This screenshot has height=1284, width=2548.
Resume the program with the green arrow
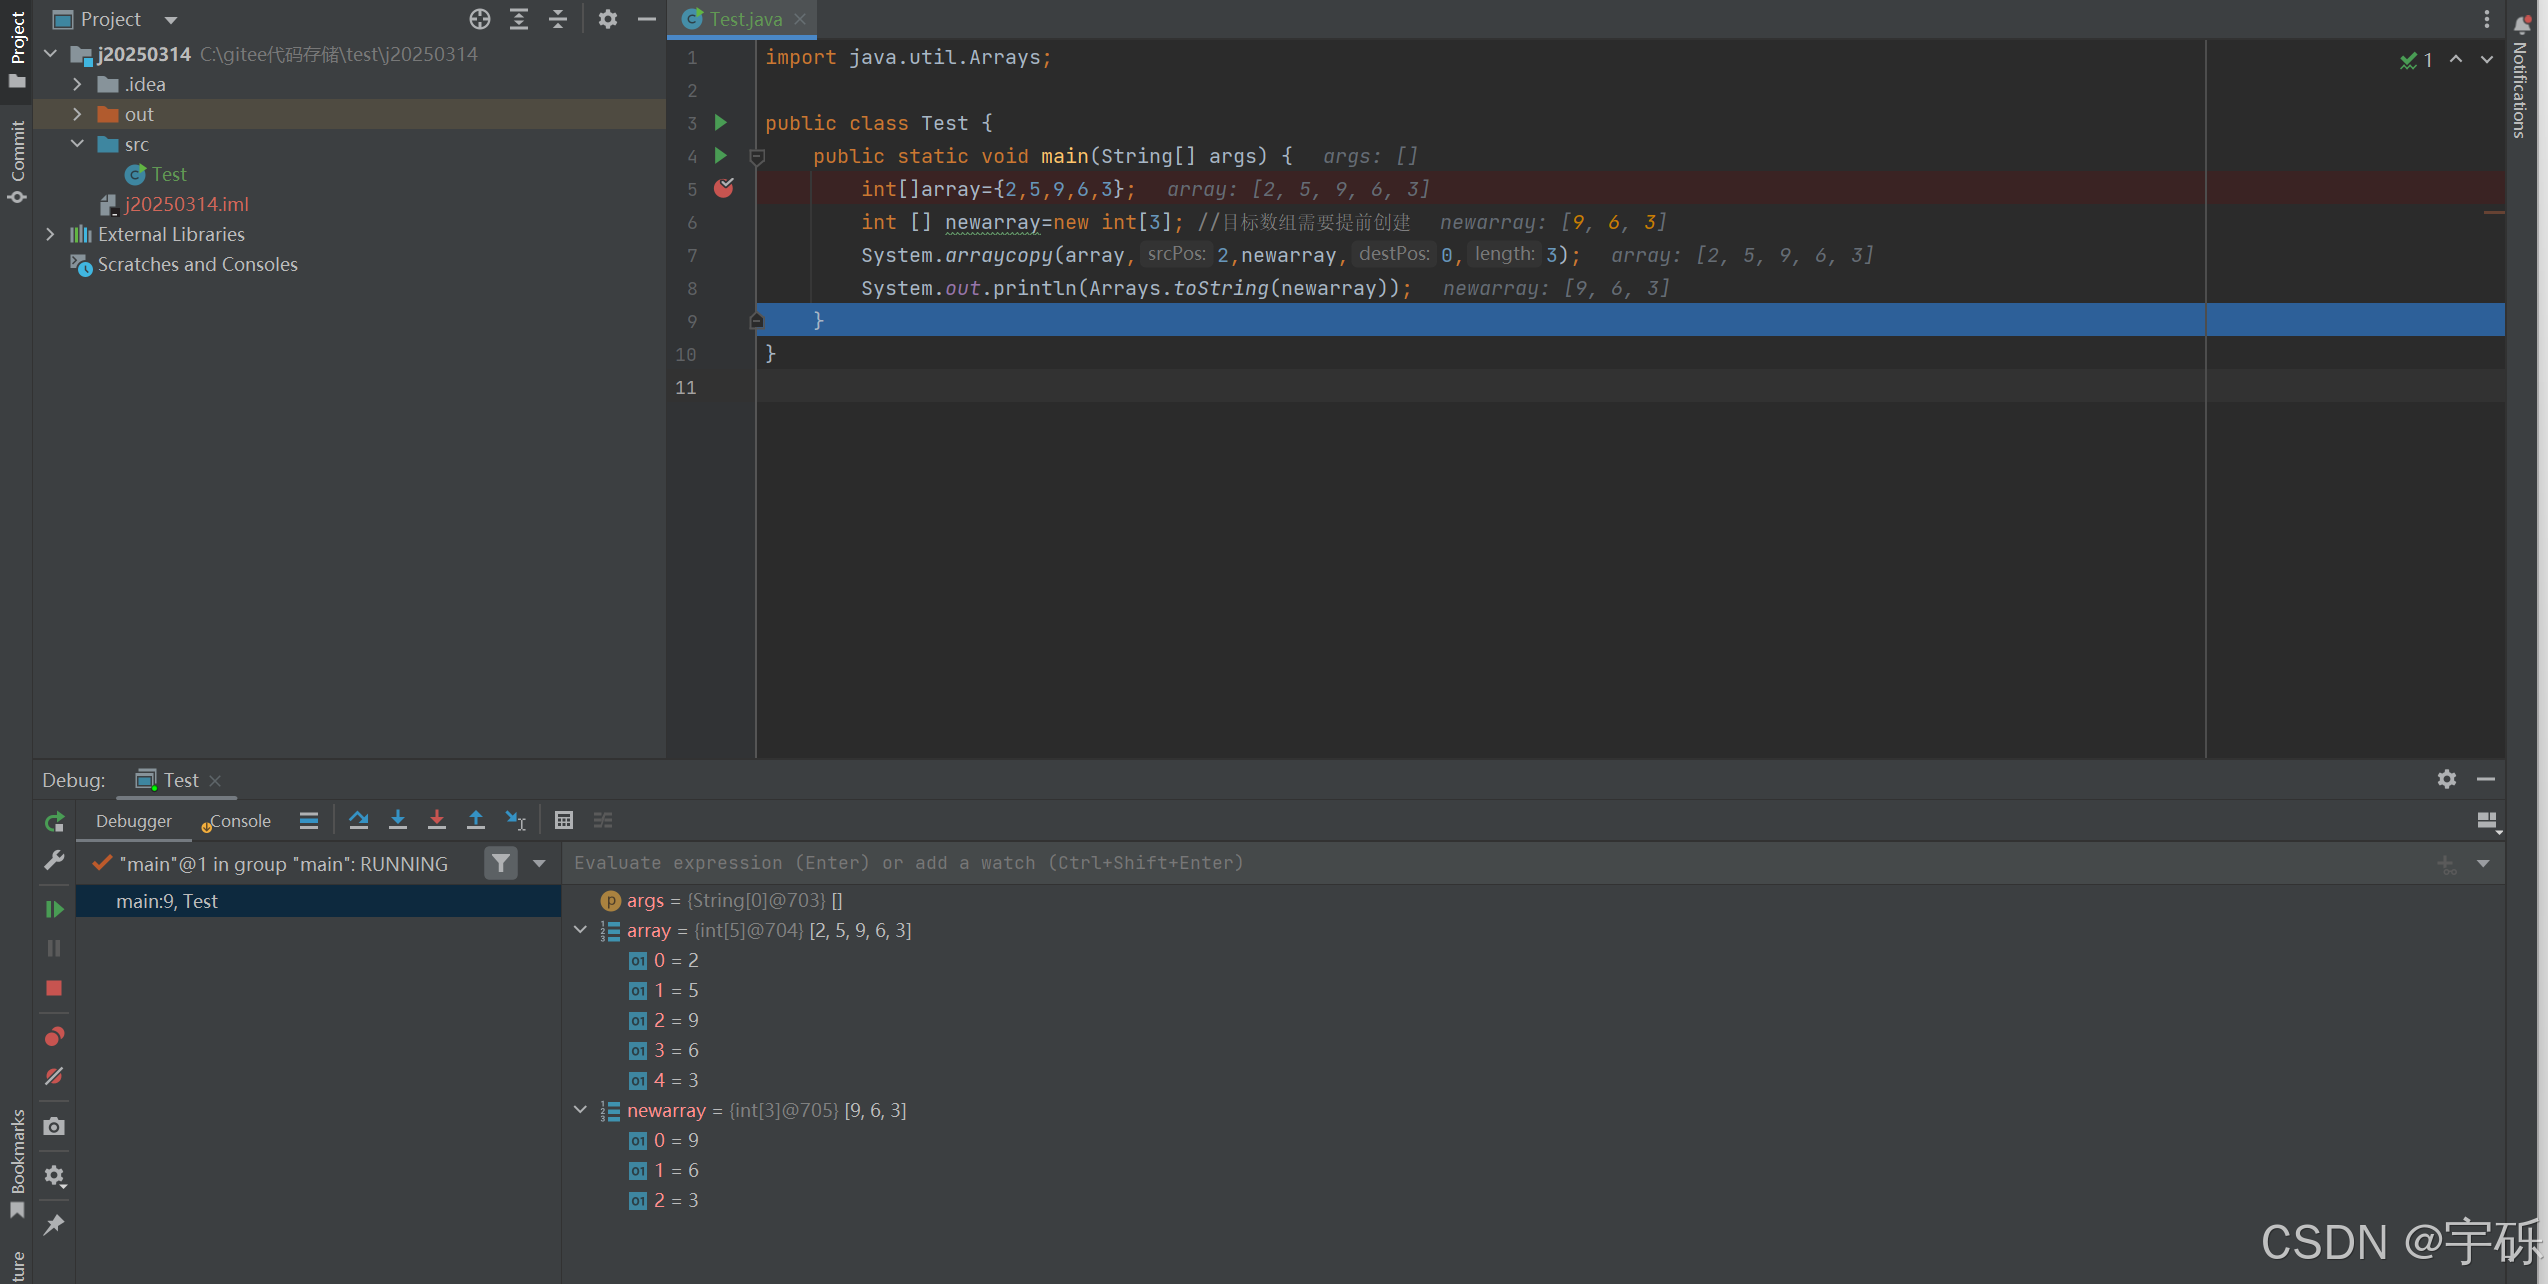[54, 909]
